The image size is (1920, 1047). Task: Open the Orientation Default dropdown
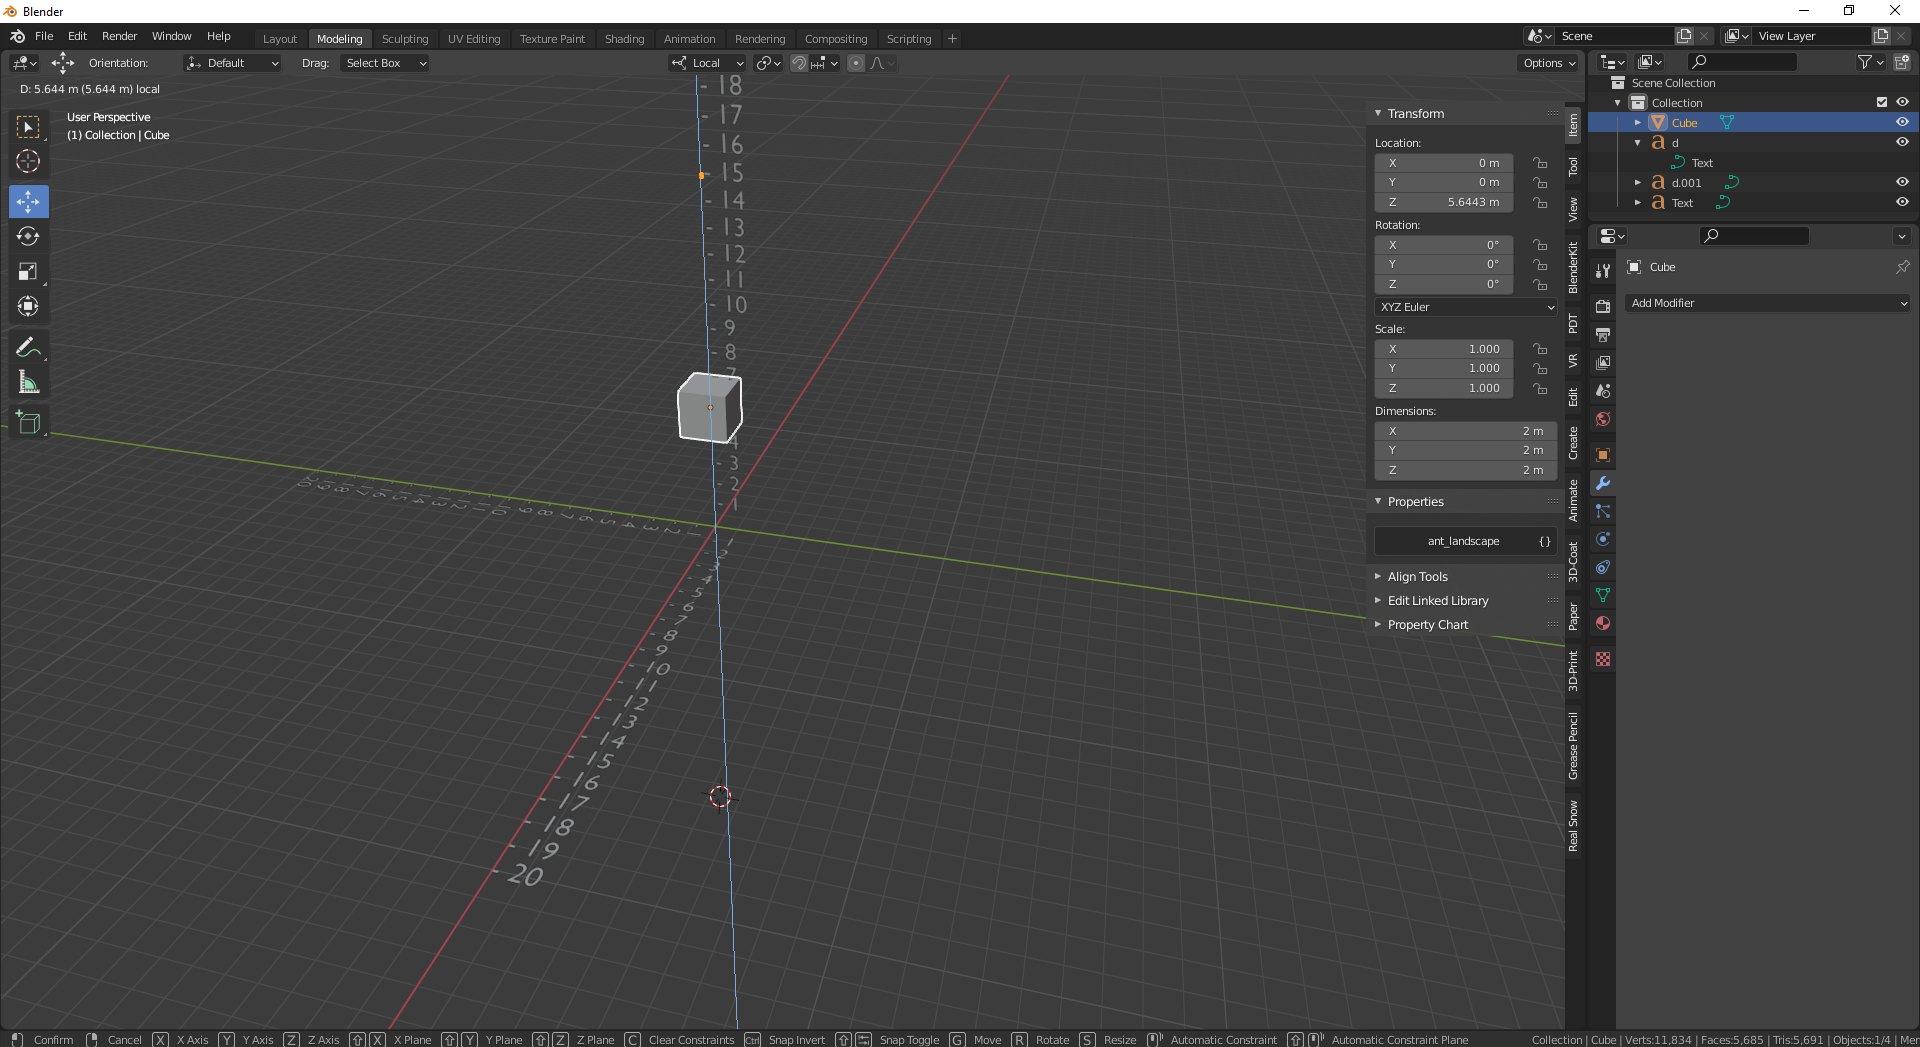[x=232, y=63]
